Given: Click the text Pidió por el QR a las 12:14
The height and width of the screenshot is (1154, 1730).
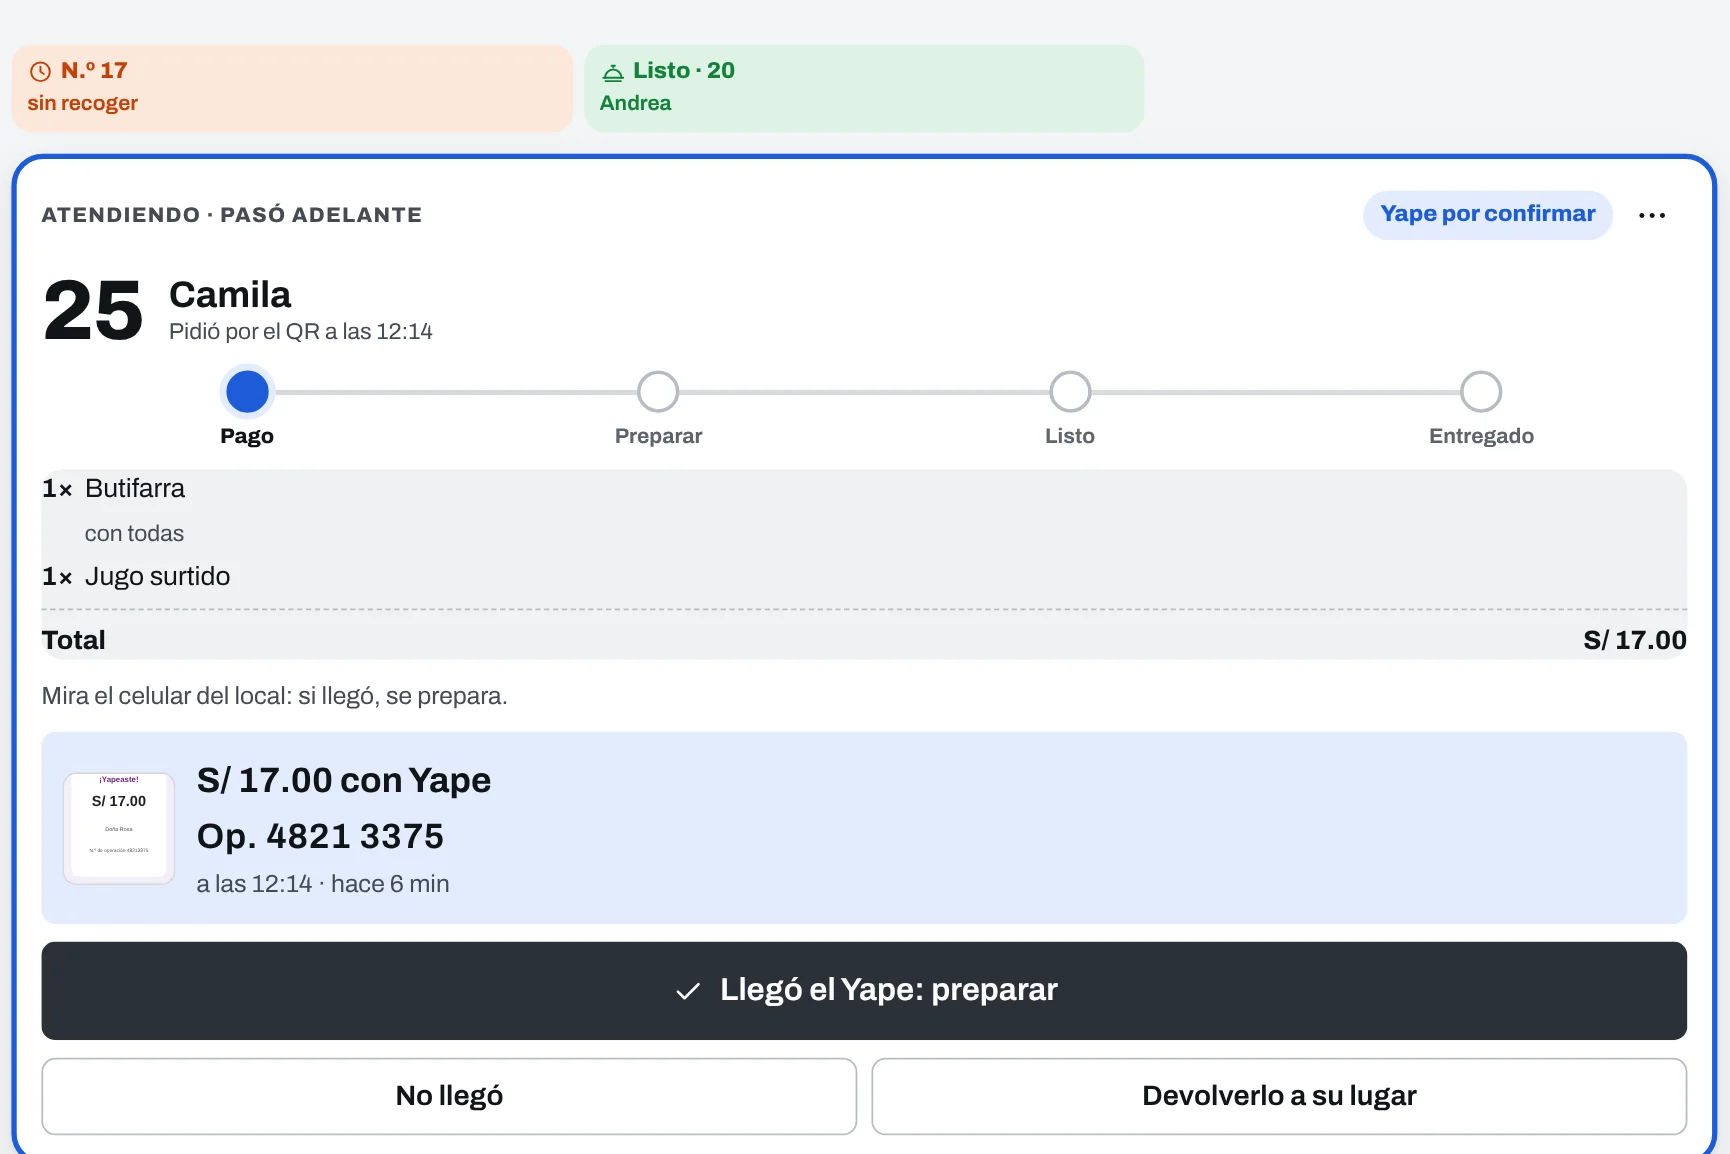Looking at the screenshot, I should tap(300, 332).
